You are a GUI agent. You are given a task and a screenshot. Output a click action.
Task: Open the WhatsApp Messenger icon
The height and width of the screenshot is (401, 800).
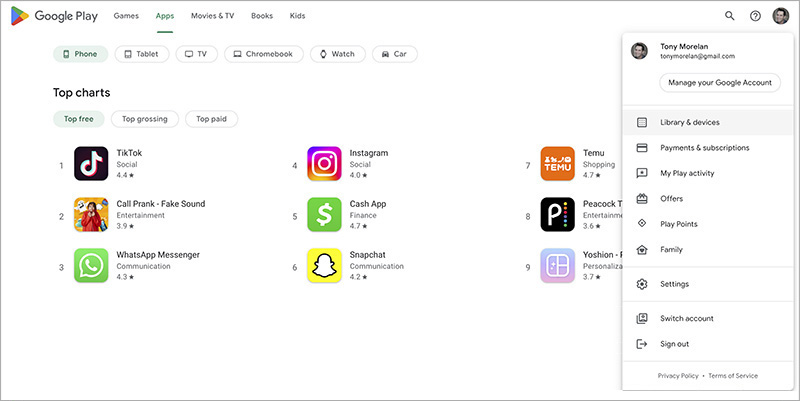point(91,265)
